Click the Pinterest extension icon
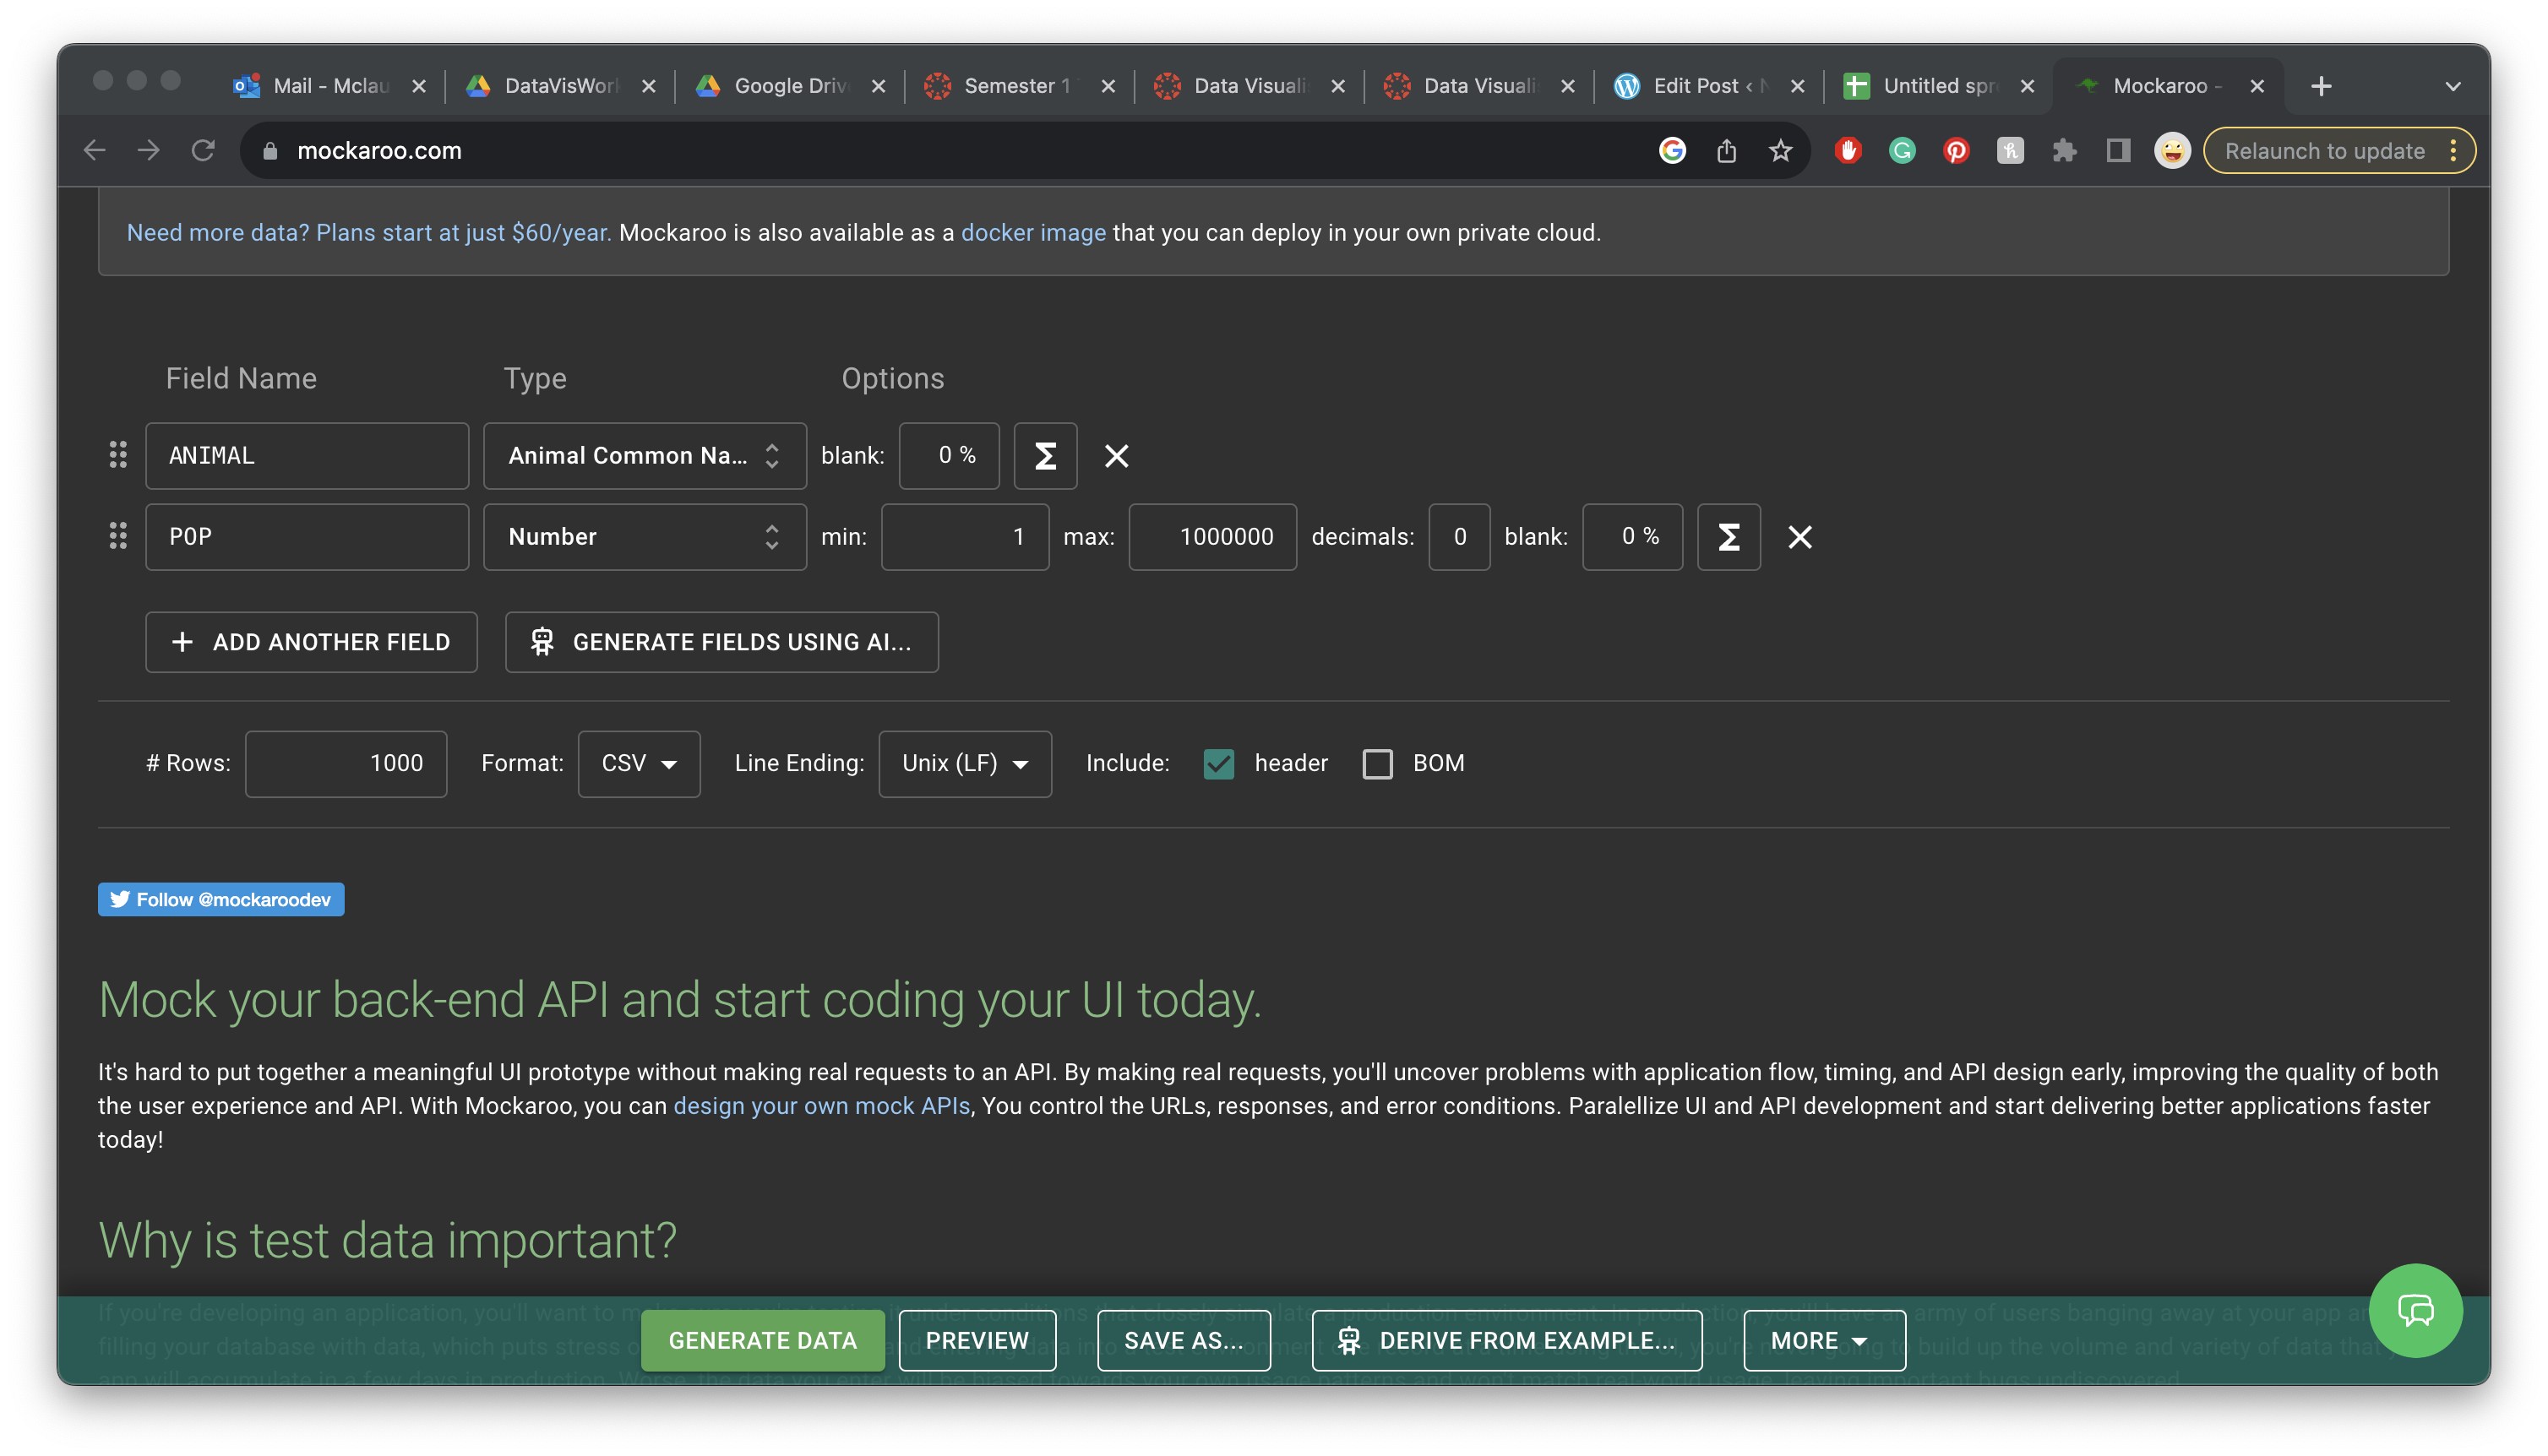This screenshot has width=2548, height=1456. [1956, 151]
